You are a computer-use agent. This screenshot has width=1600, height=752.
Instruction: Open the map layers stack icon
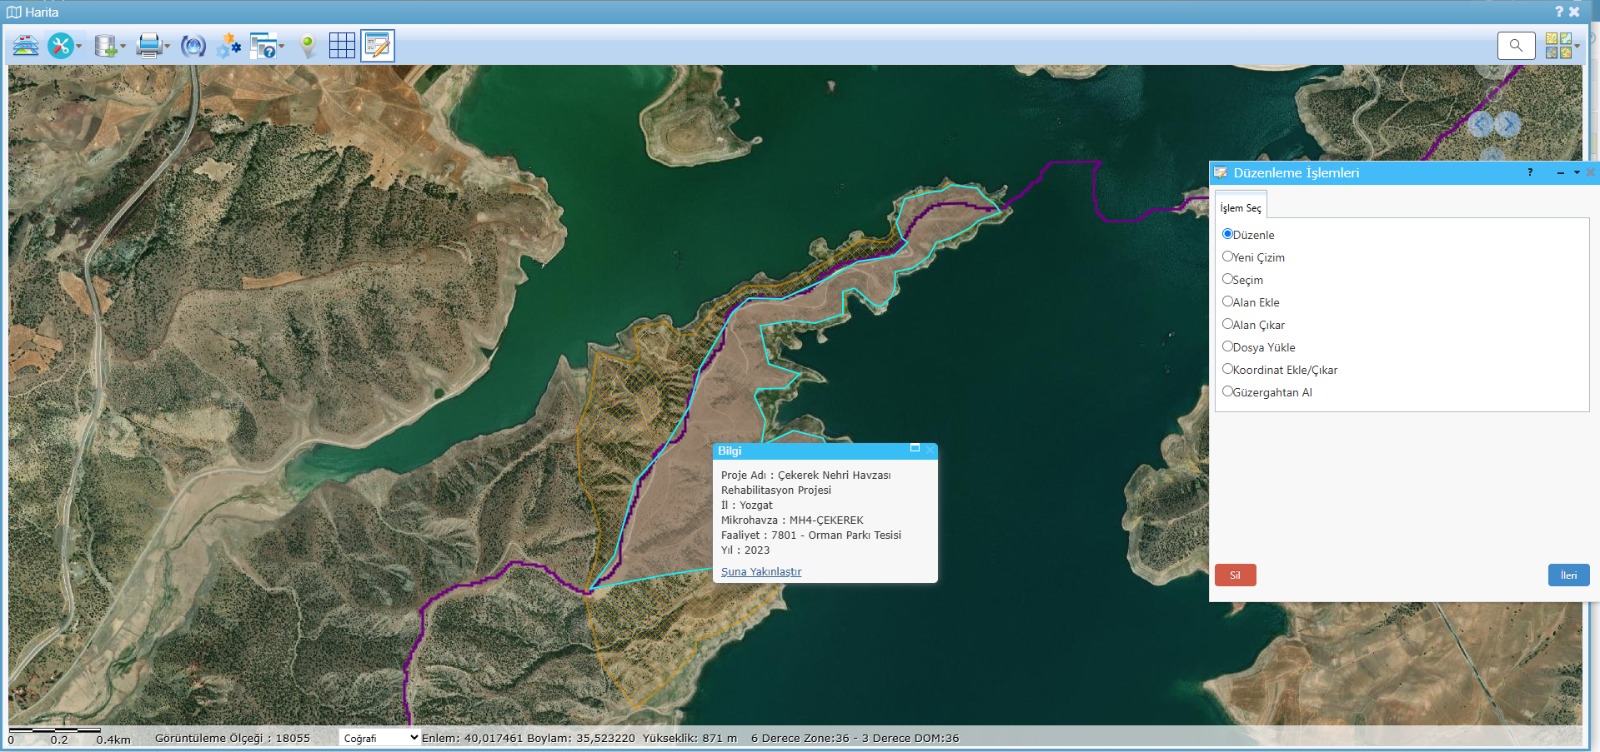tap(25, 46)
